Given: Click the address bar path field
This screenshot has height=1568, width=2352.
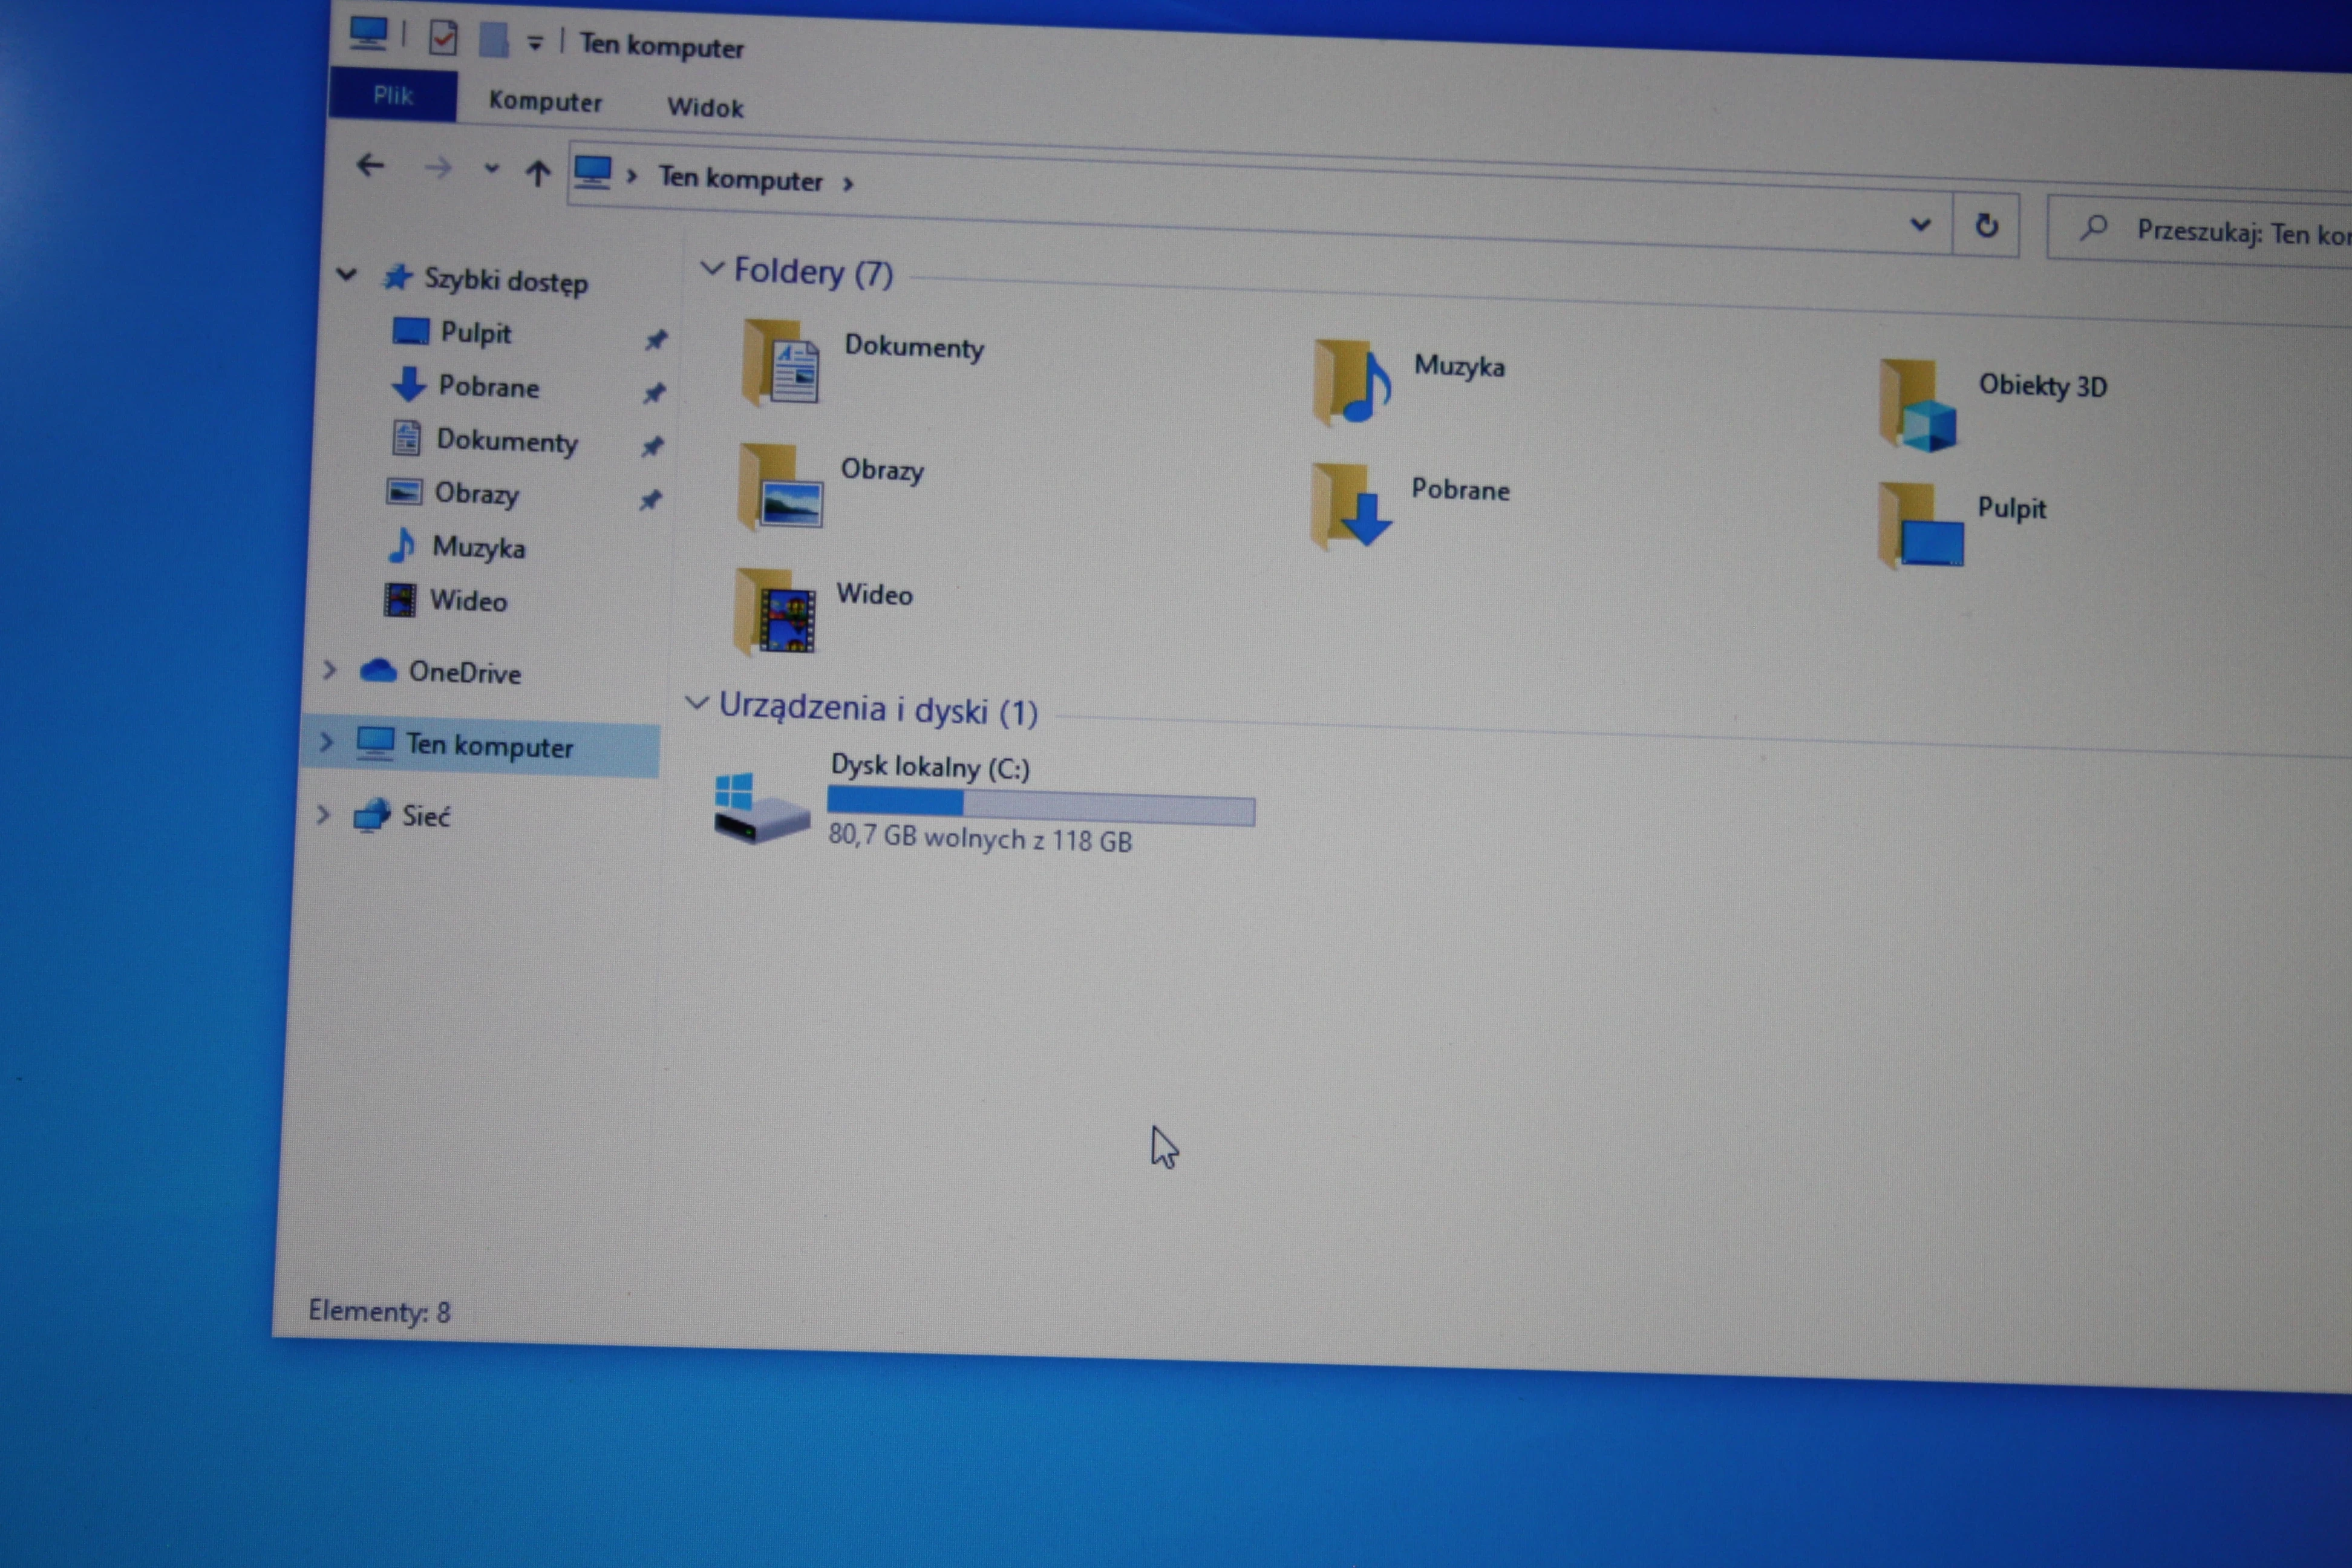Looking at the screenshot, I should point(1260,198).
